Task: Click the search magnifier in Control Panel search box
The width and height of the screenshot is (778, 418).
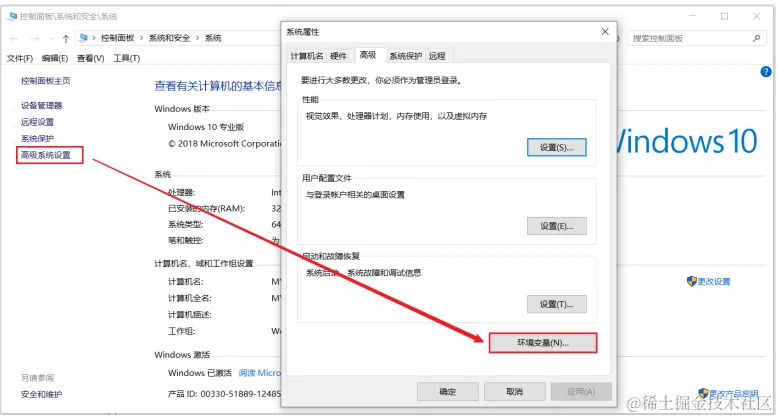Action: (x=756, y=38)
